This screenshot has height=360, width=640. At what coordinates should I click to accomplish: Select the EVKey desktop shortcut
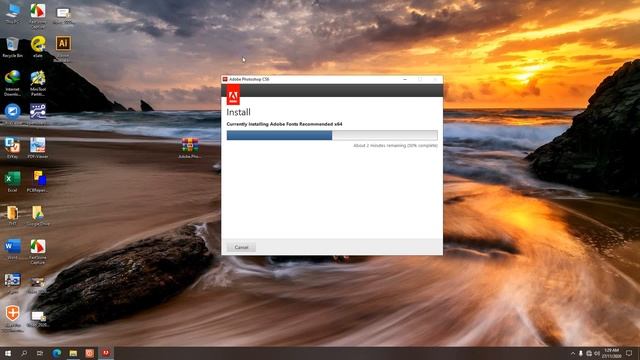point(13,148)
